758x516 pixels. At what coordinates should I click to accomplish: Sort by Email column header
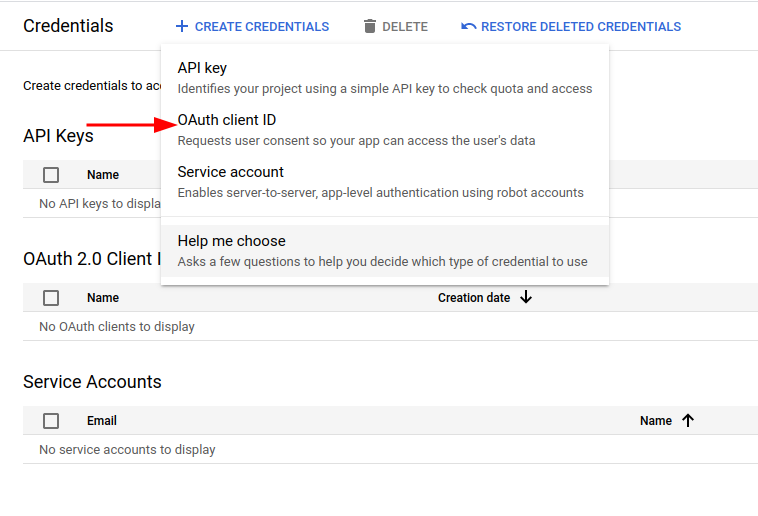click(102, 421)
